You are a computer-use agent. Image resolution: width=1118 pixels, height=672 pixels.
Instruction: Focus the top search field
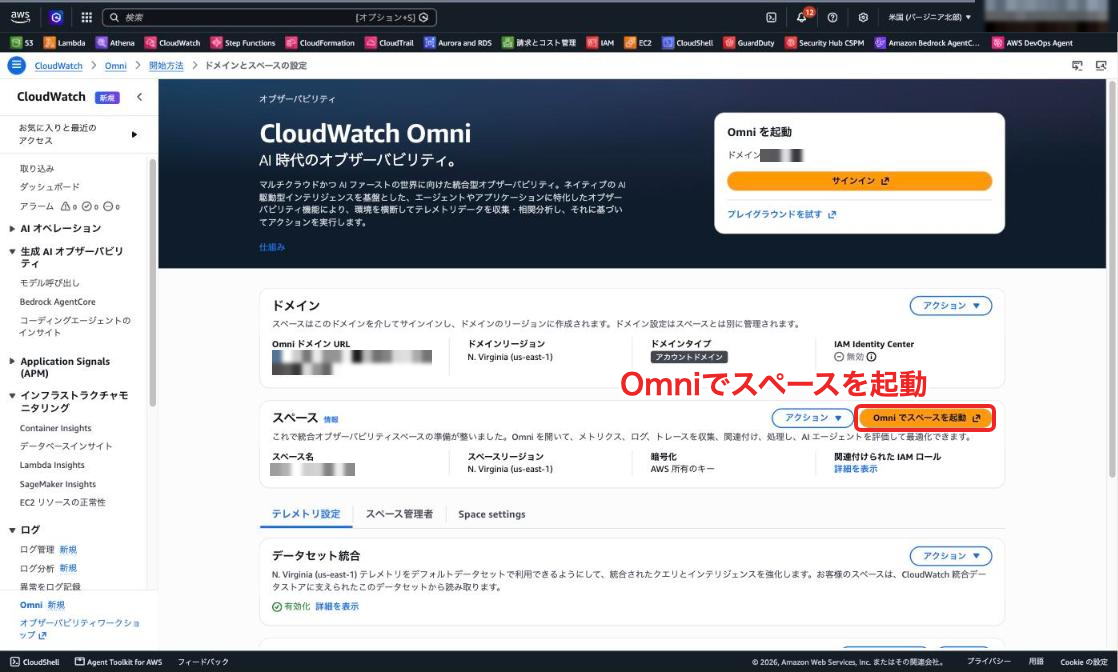click(269, 17)
